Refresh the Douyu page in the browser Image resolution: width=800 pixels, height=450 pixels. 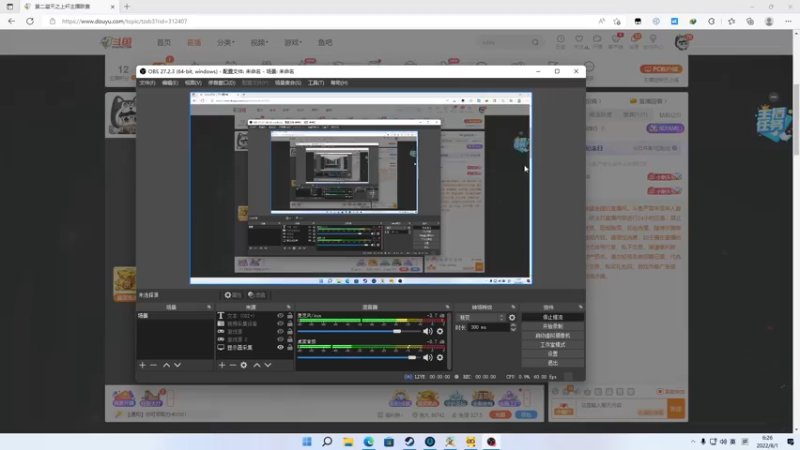pyautogui.click(x=30, y=21)
